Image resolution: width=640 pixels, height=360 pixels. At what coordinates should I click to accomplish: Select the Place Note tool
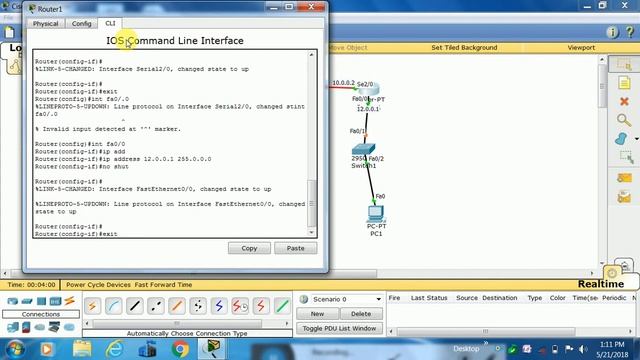point(624,83)
